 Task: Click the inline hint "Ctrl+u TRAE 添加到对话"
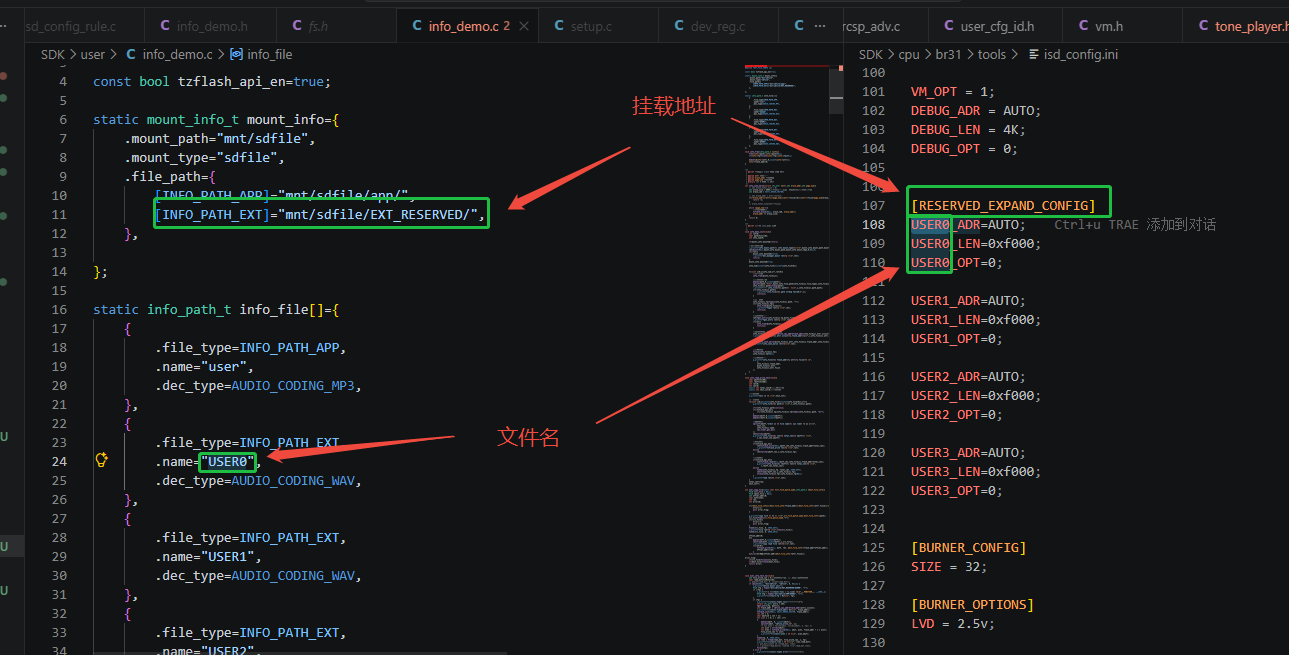[1135, 225]
